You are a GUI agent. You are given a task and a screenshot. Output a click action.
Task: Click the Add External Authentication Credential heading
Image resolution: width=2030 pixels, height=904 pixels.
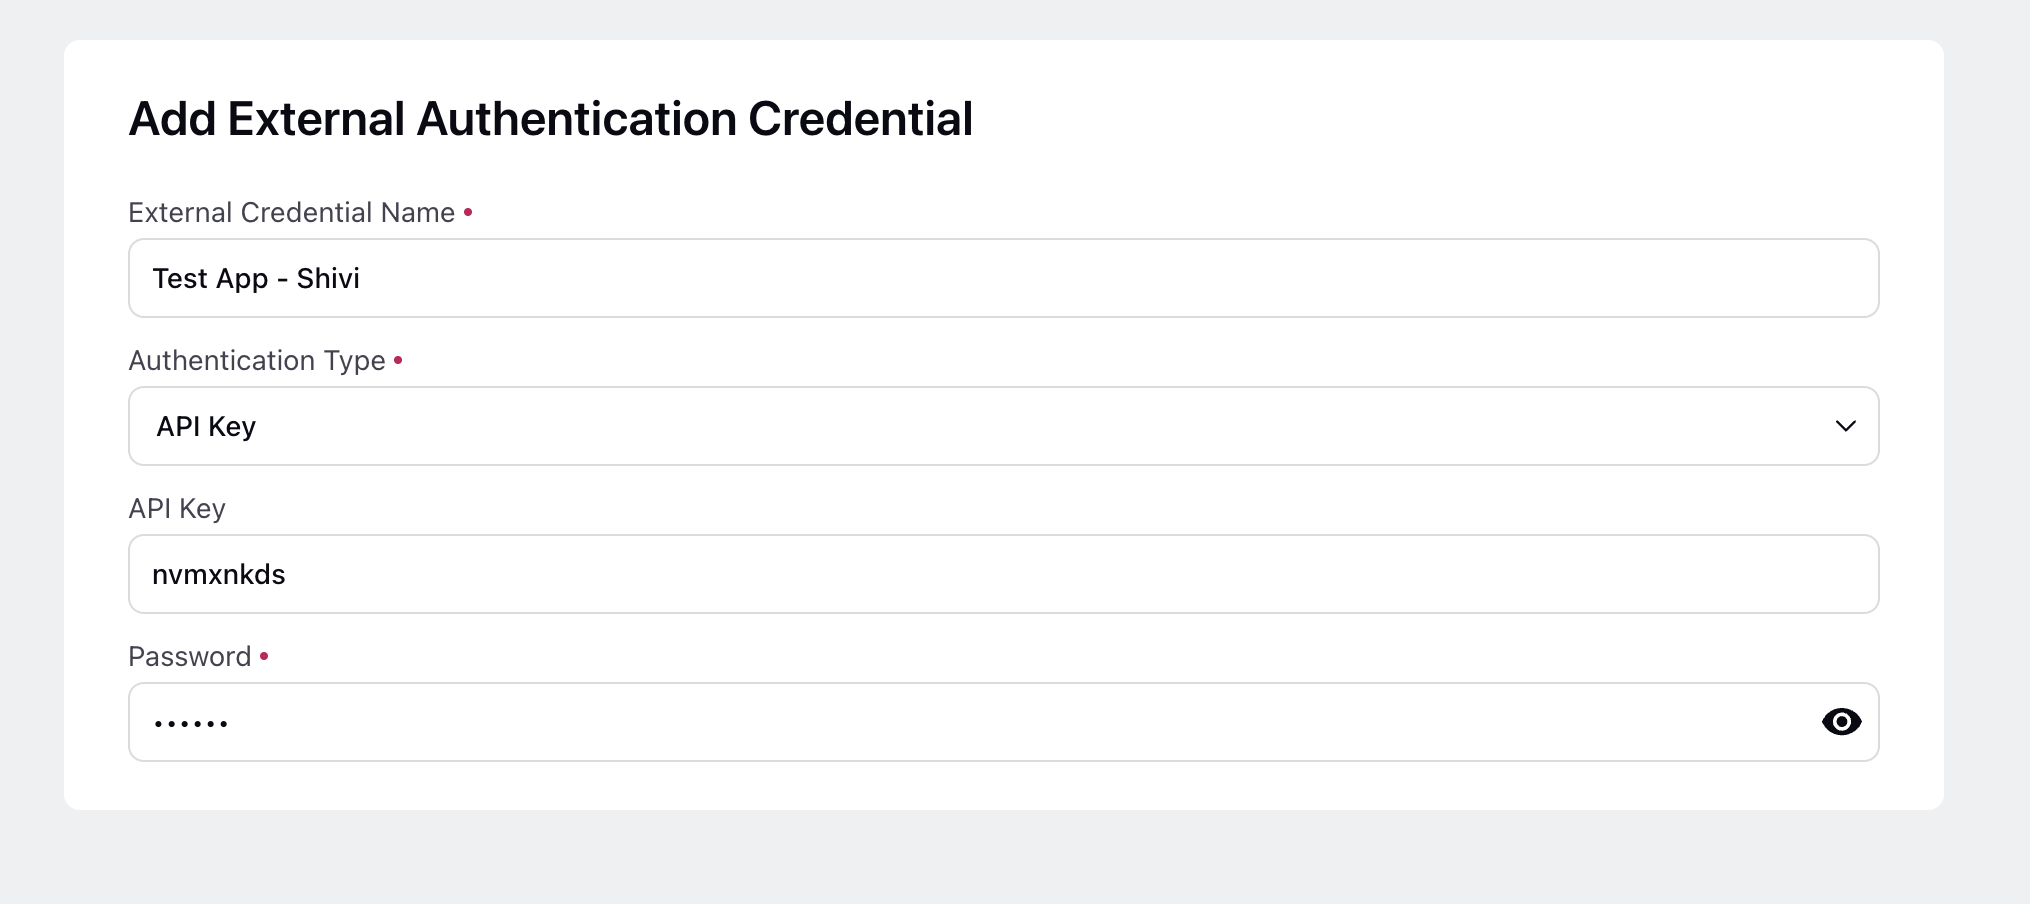click(551, 119)
